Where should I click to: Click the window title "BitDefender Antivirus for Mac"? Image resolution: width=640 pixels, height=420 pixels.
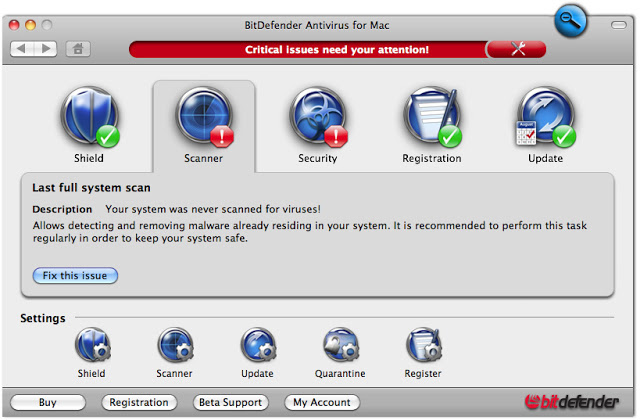coord(317,25)
